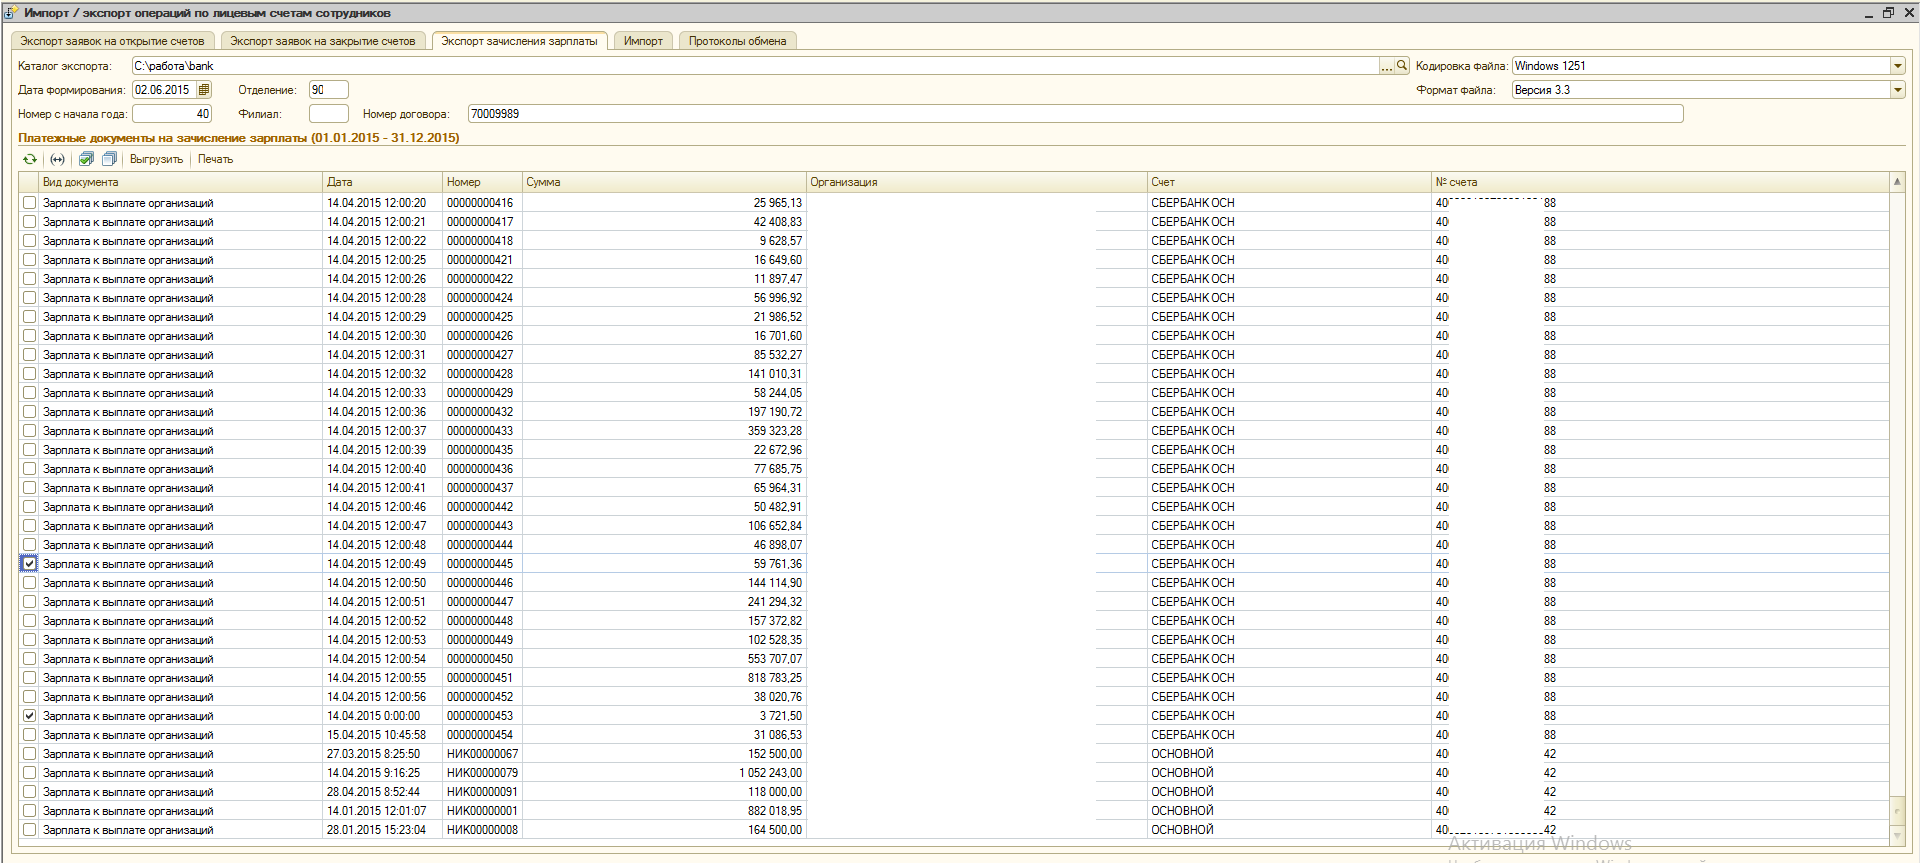The height and width of the screenshot is (863, 1921).
Task: Uncheck the row with number 00000000445
Action: [x=30, y=564]
